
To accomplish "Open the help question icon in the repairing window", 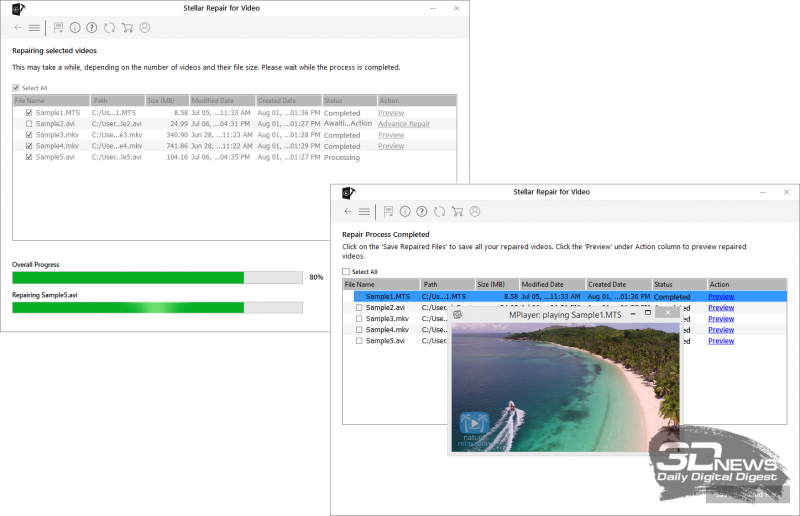I will click(91, 28).
